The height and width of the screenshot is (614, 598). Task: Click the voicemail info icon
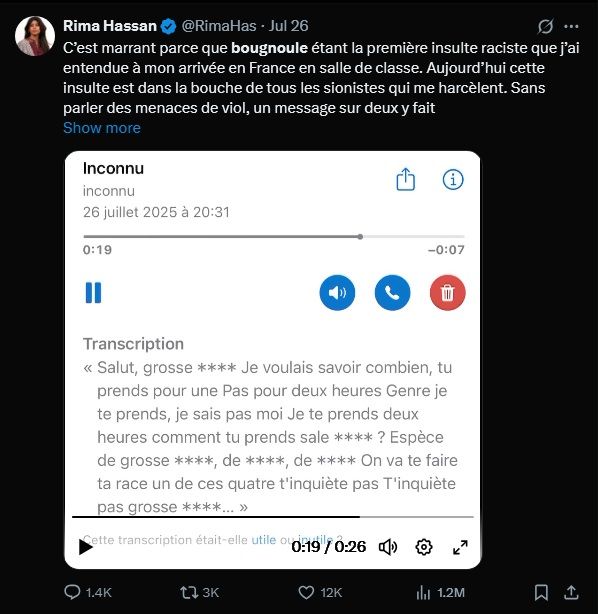(453, 180)
